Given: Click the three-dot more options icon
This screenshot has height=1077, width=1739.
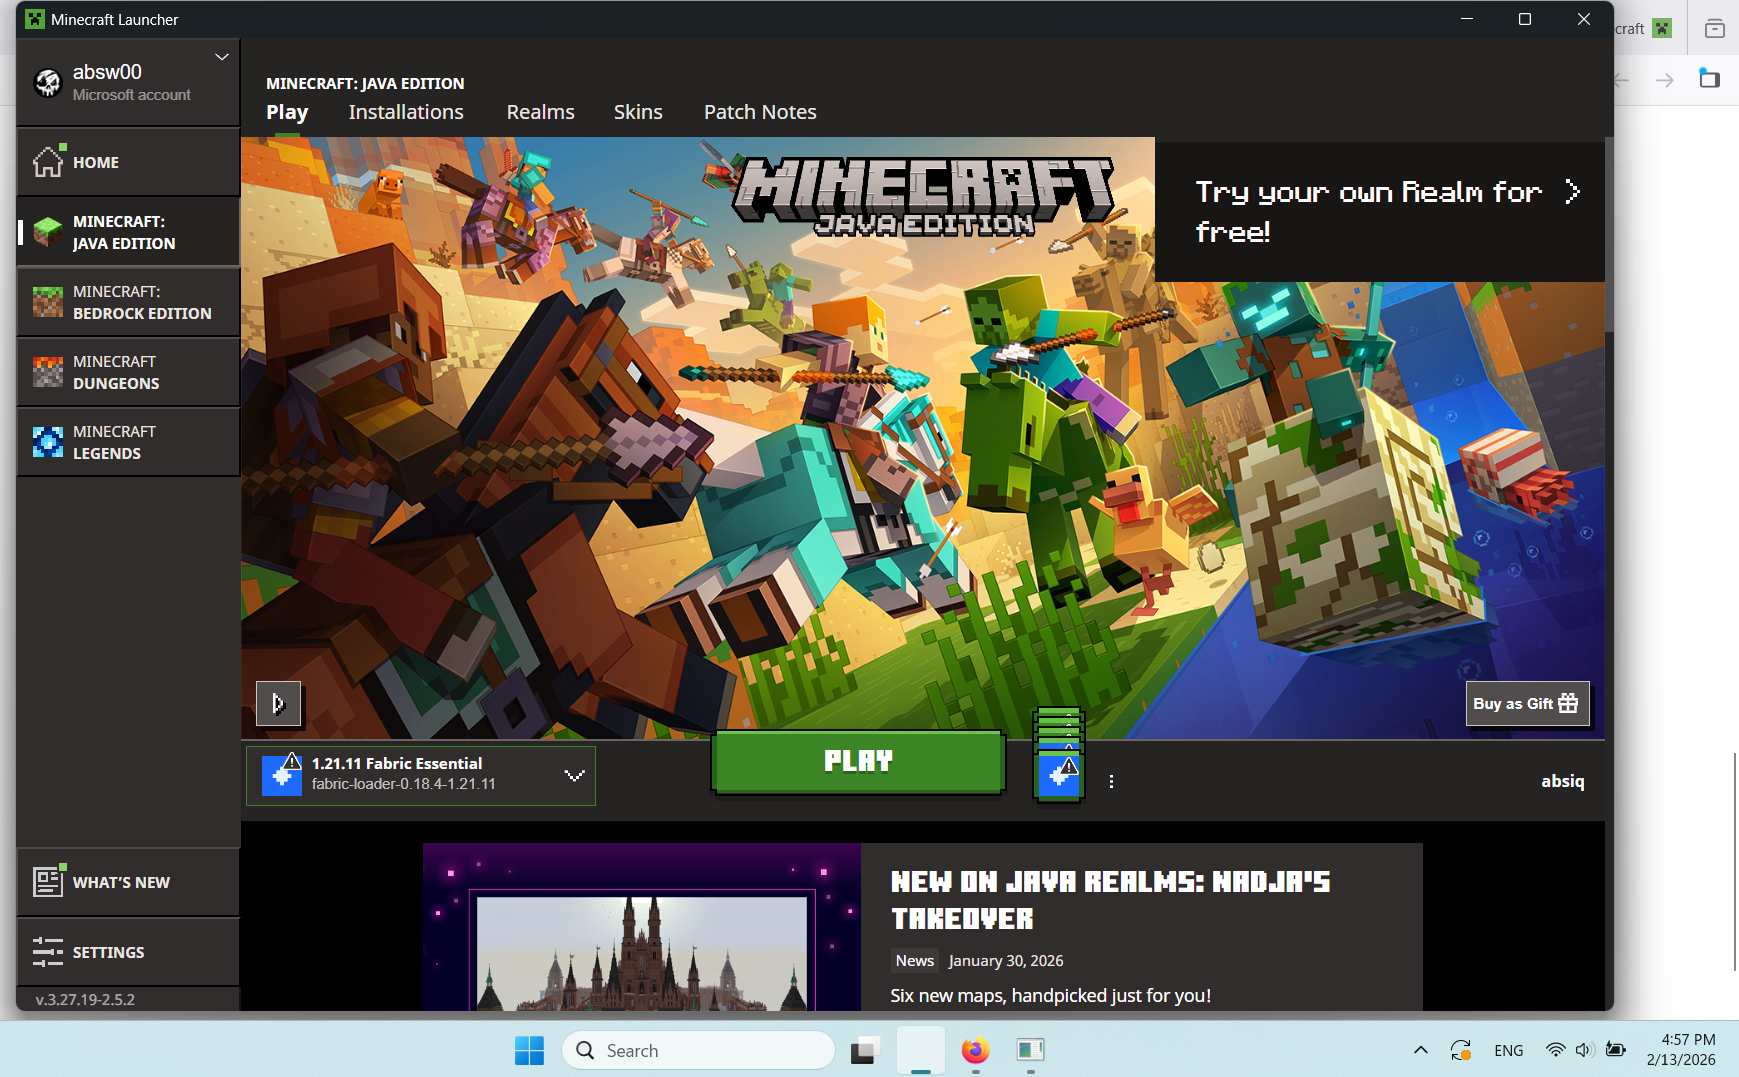Looking at the screenshot, I should [1111, 781].
